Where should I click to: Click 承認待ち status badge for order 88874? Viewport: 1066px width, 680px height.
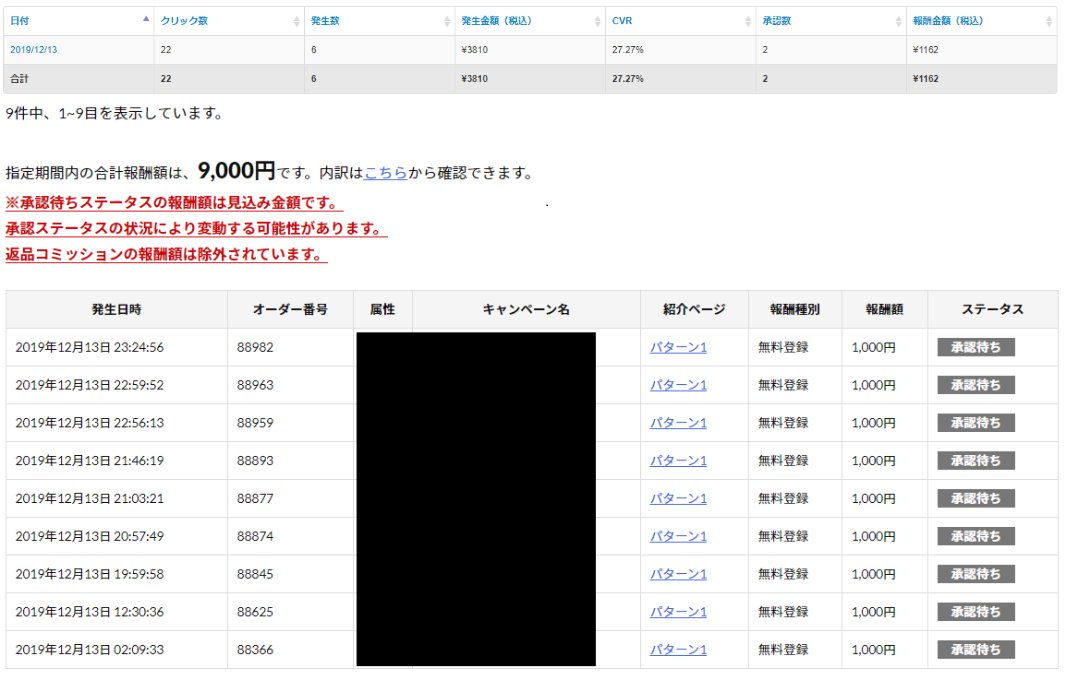click(976, 536)
